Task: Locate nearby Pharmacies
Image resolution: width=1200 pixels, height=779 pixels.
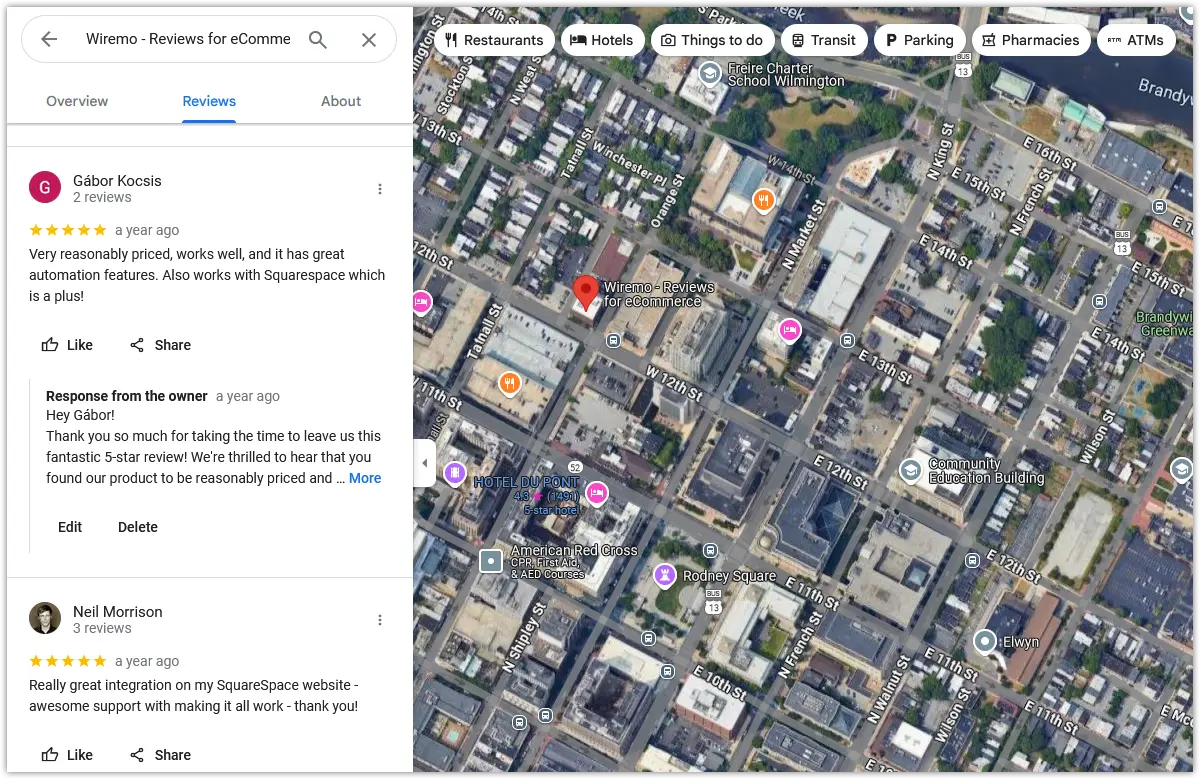Action: pos(1032,40)
